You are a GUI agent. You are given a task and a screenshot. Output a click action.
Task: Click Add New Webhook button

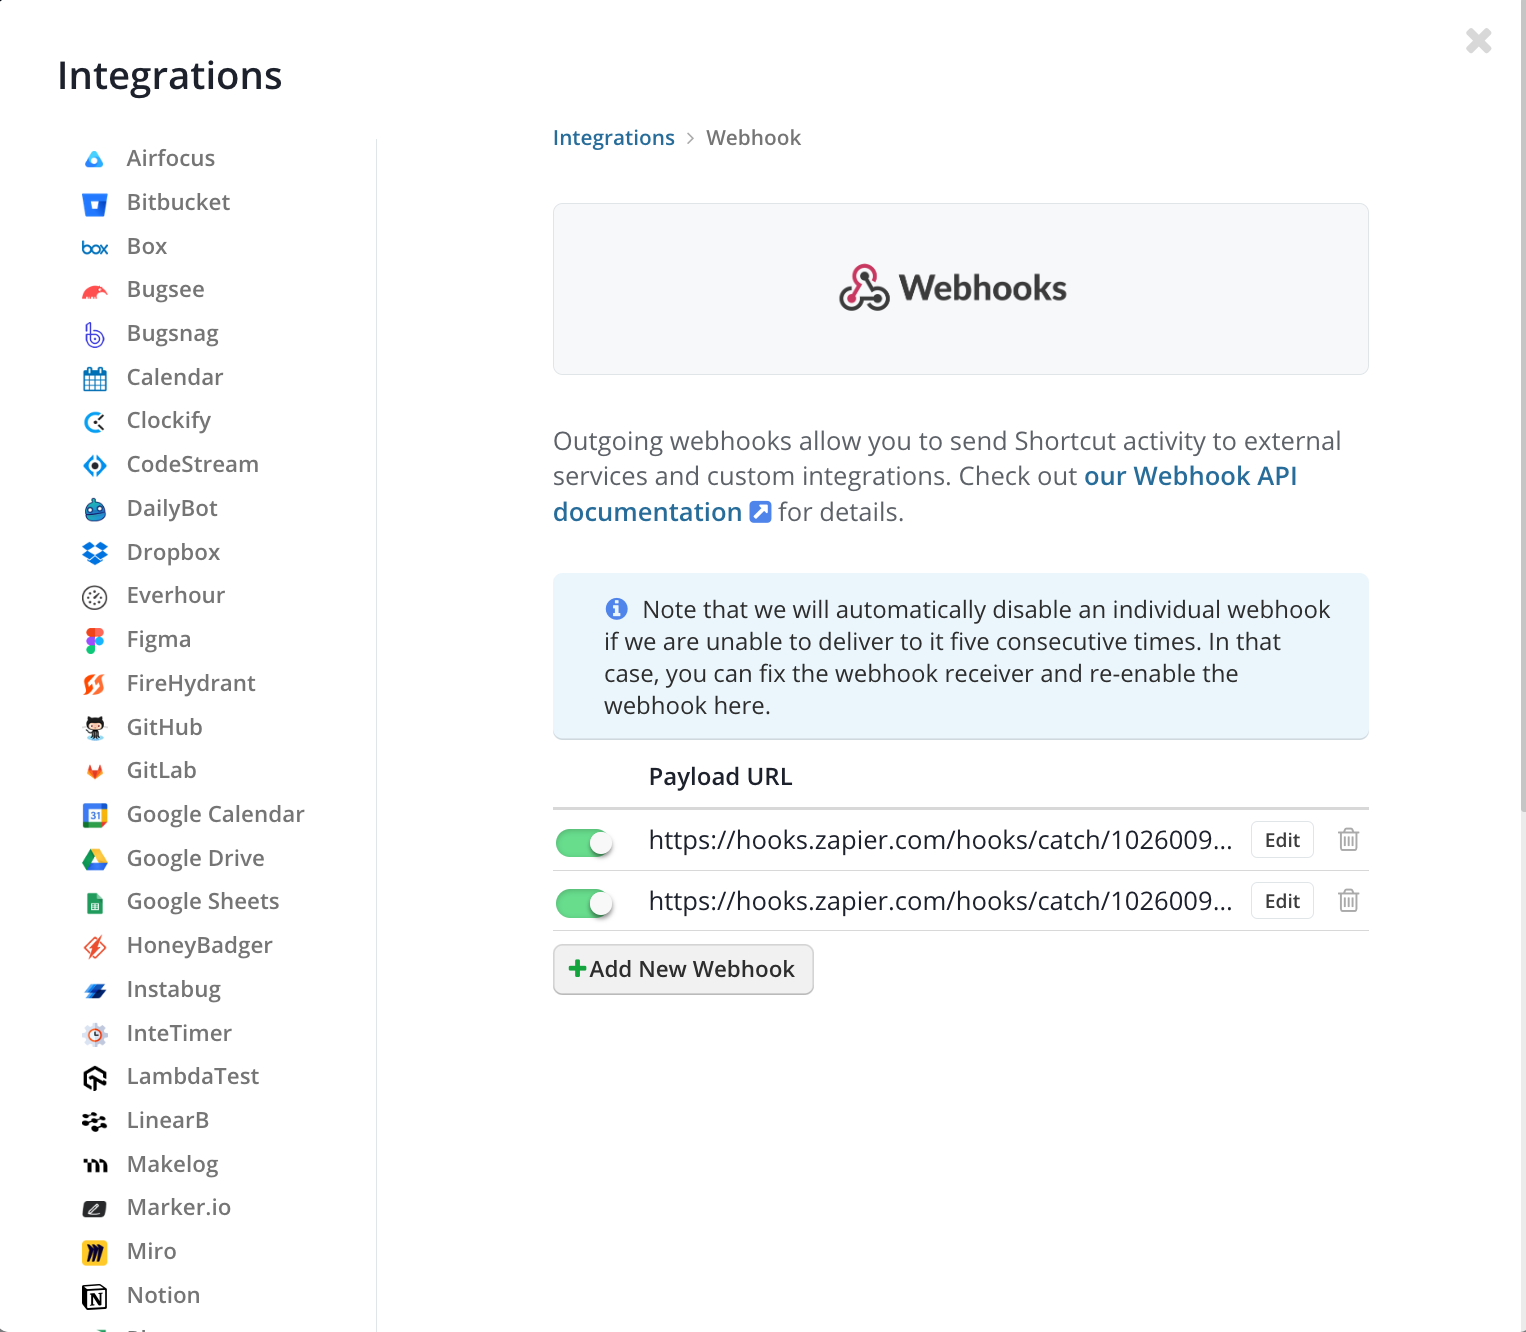[x=683, y=969]
